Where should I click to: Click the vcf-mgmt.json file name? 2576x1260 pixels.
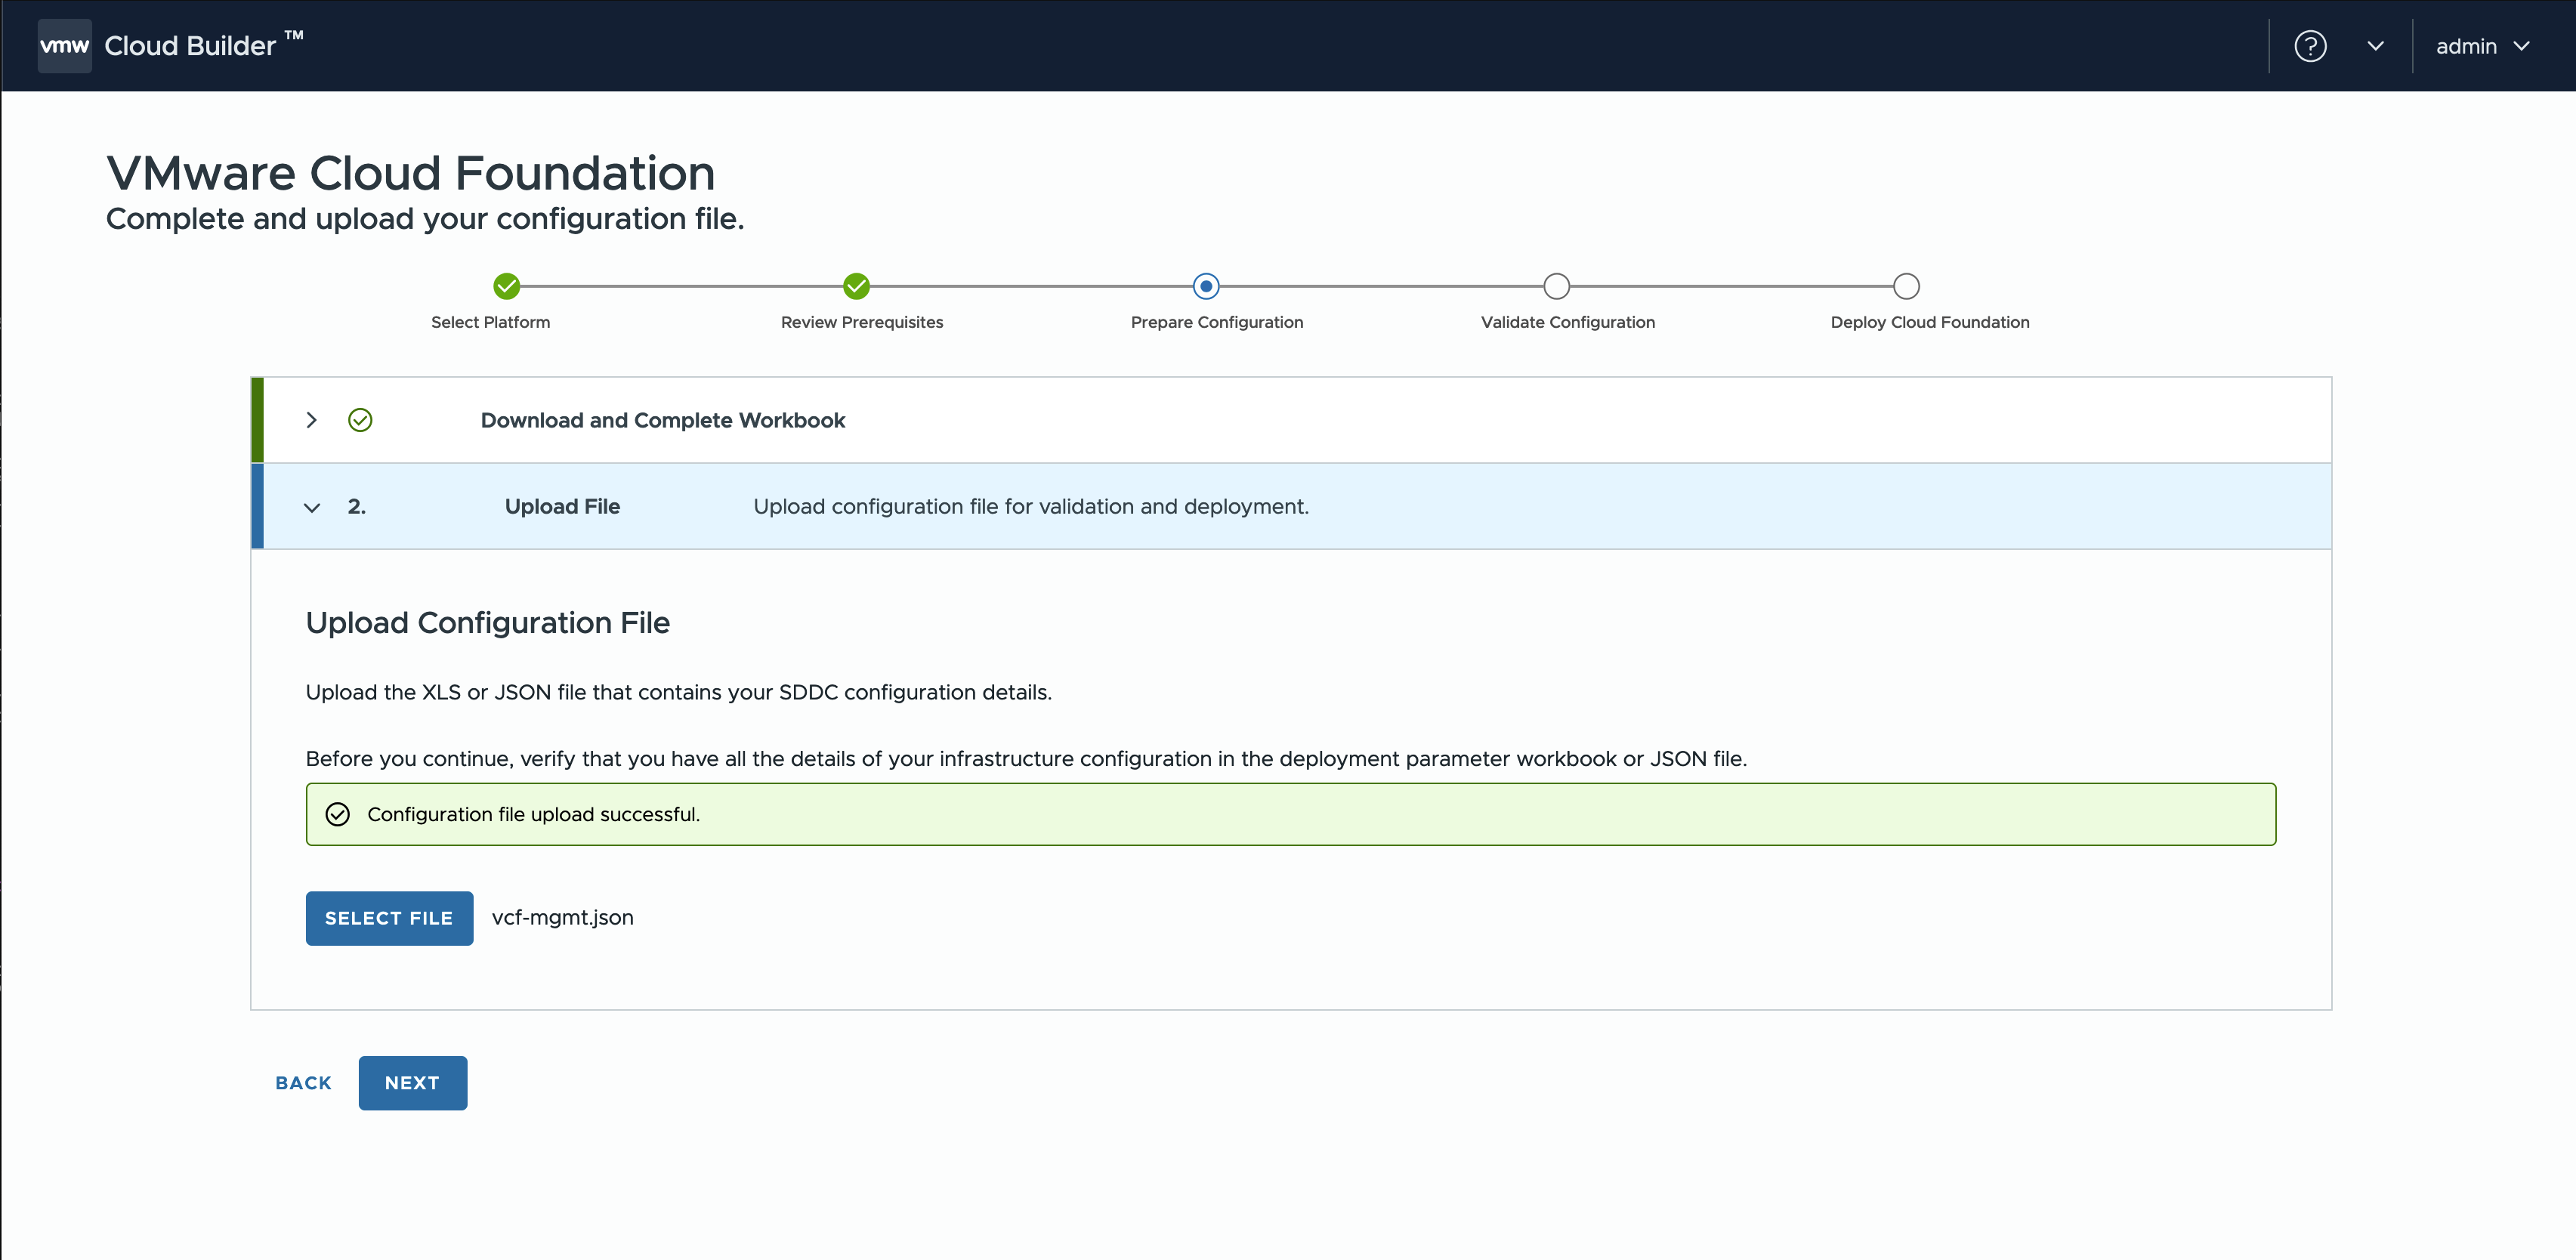562,917
